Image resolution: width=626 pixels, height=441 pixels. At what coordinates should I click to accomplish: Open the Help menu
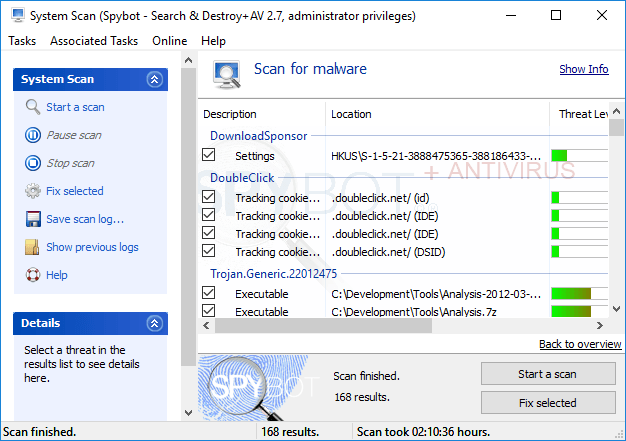coord(213,41)
